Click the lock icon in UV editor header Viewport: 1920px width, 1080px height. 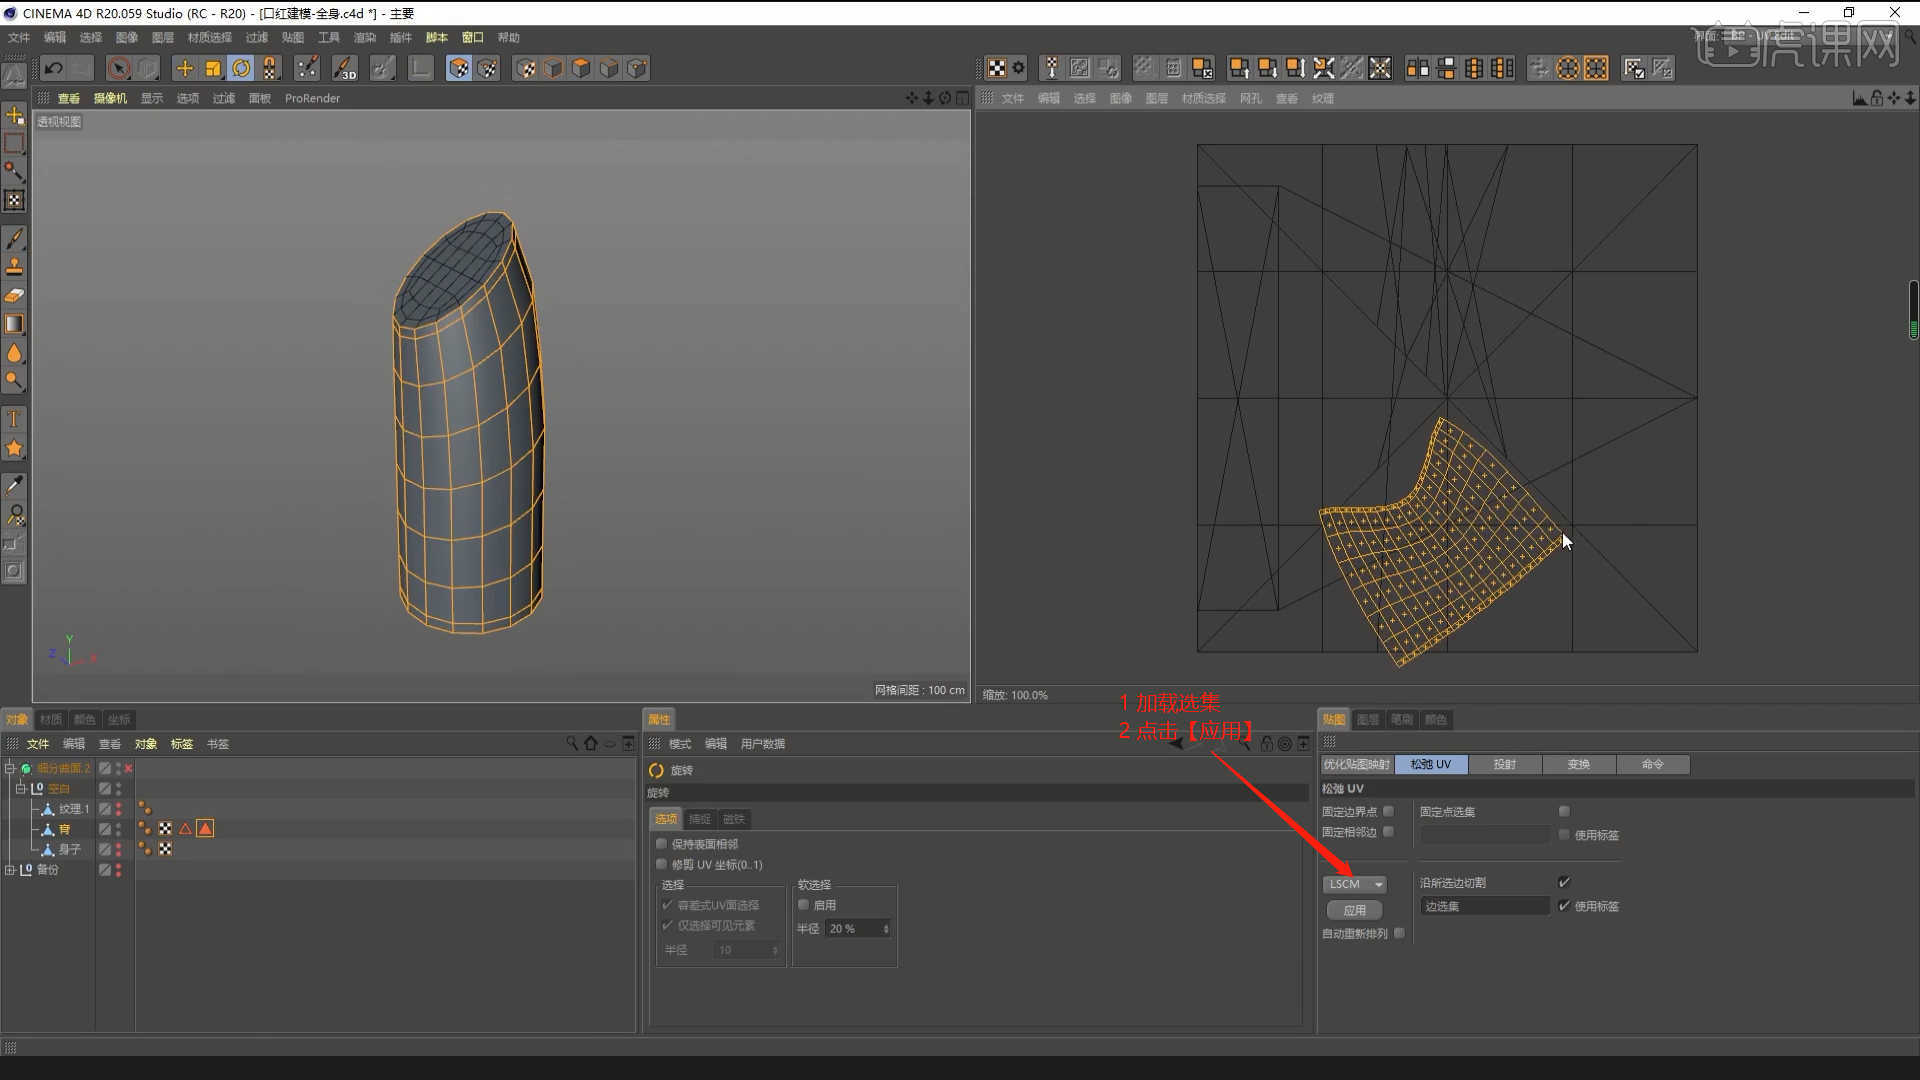point(1877,98)
